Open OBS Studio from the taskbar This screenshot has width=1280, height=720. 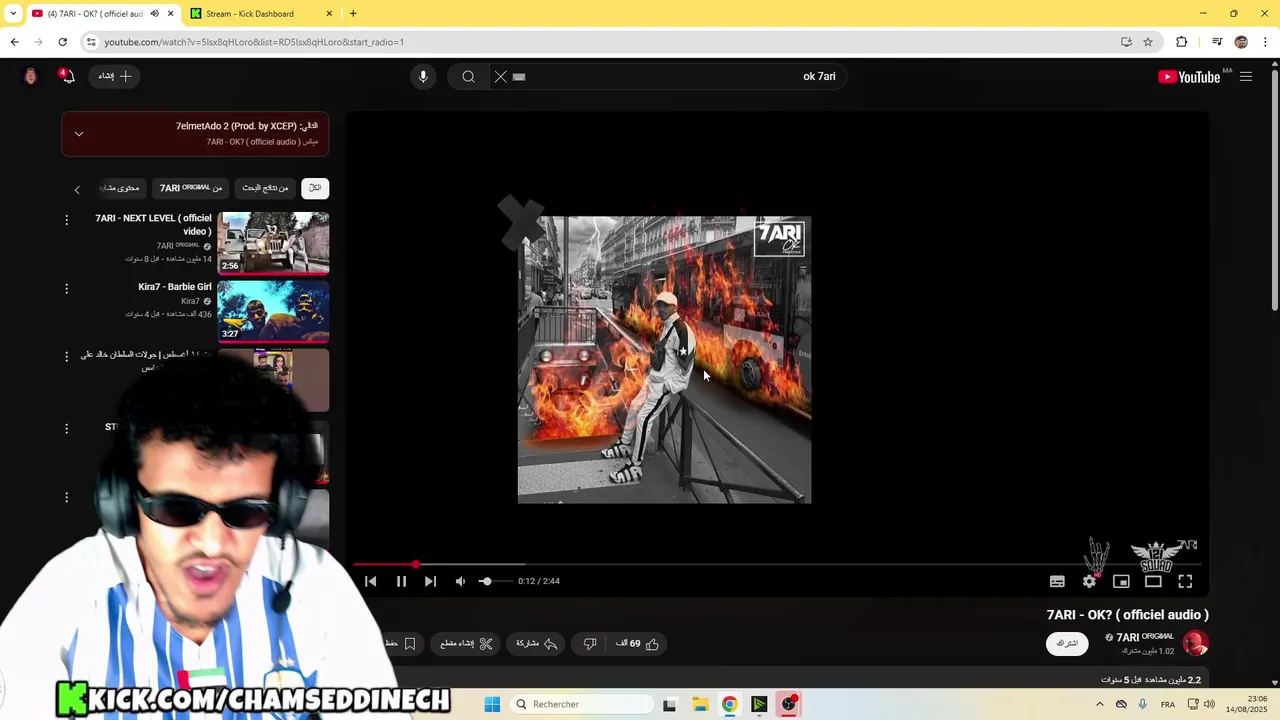789,704
